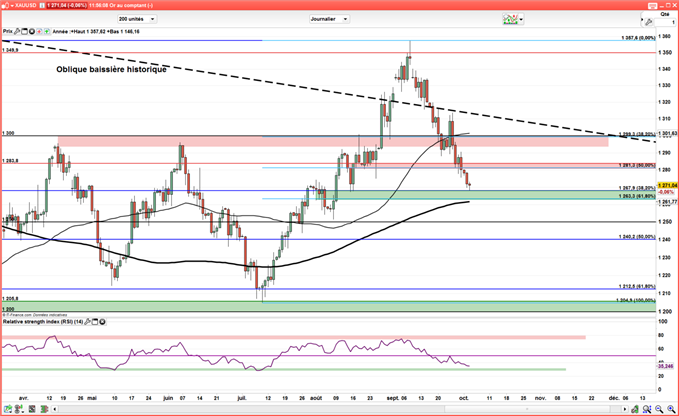Click the Prix label
Viewport: 679px width, 416px height.
[x=8, y=32]
